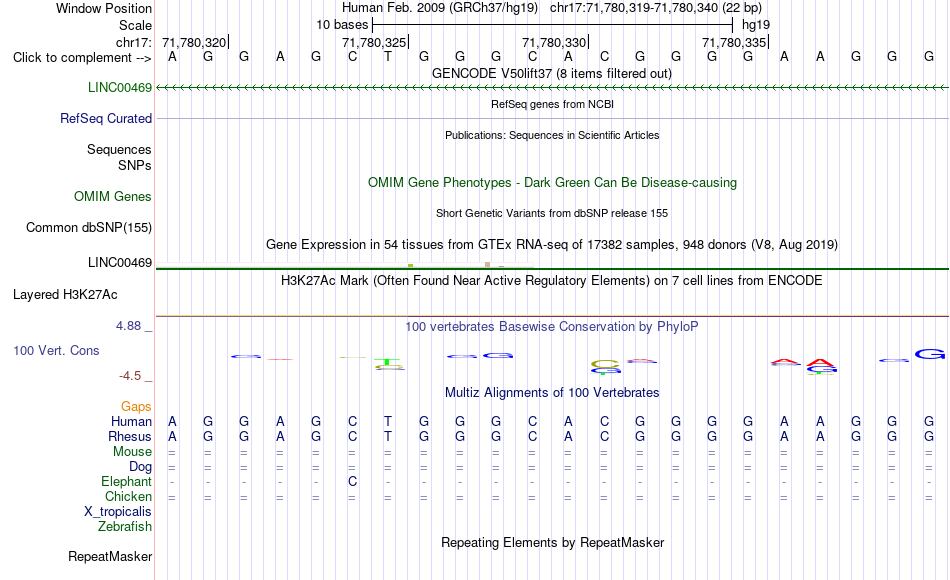The width and height of the screenshot is (950, 580).
Task: Click the Scale label
Action: [136, 25]
